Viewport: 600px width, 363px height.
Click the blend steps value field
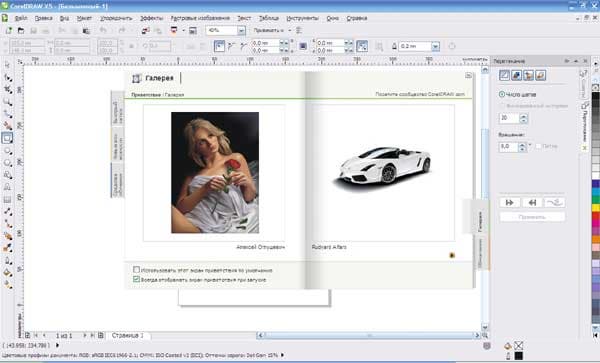[x=509, y=118]
